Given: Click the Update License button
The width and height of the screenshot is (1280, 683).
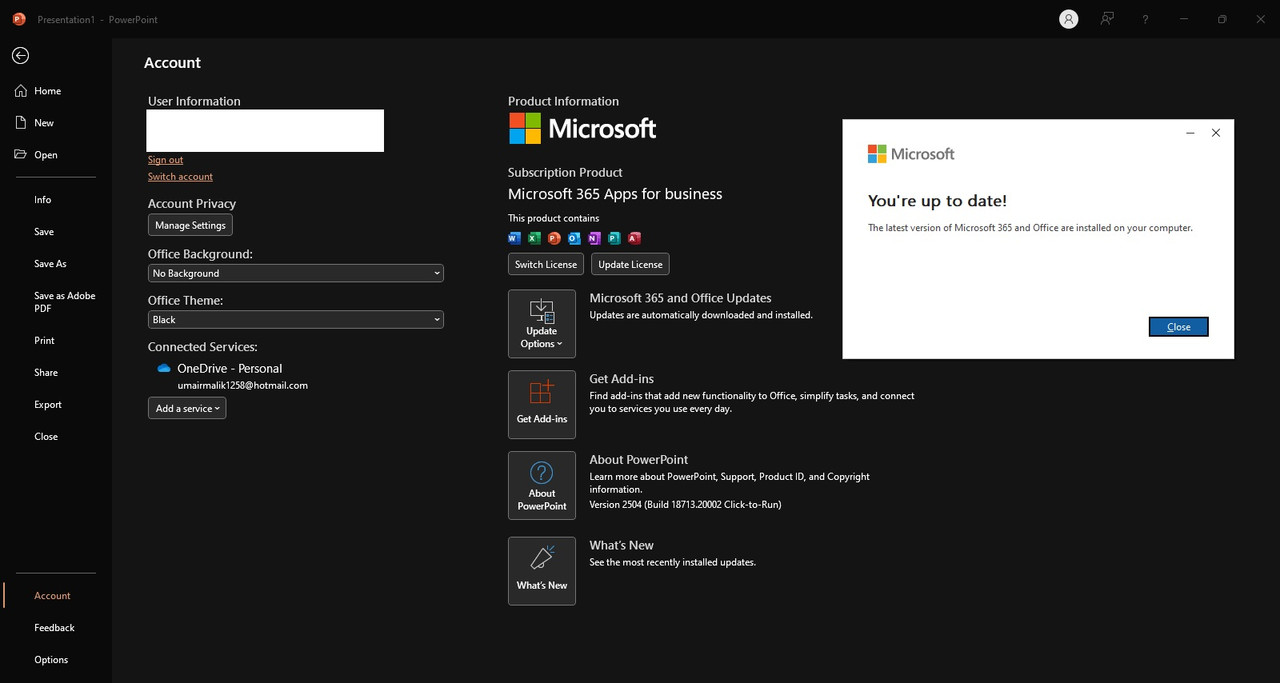Looking at the screenshot, I should pyautogui.click(x=630, y=264).
